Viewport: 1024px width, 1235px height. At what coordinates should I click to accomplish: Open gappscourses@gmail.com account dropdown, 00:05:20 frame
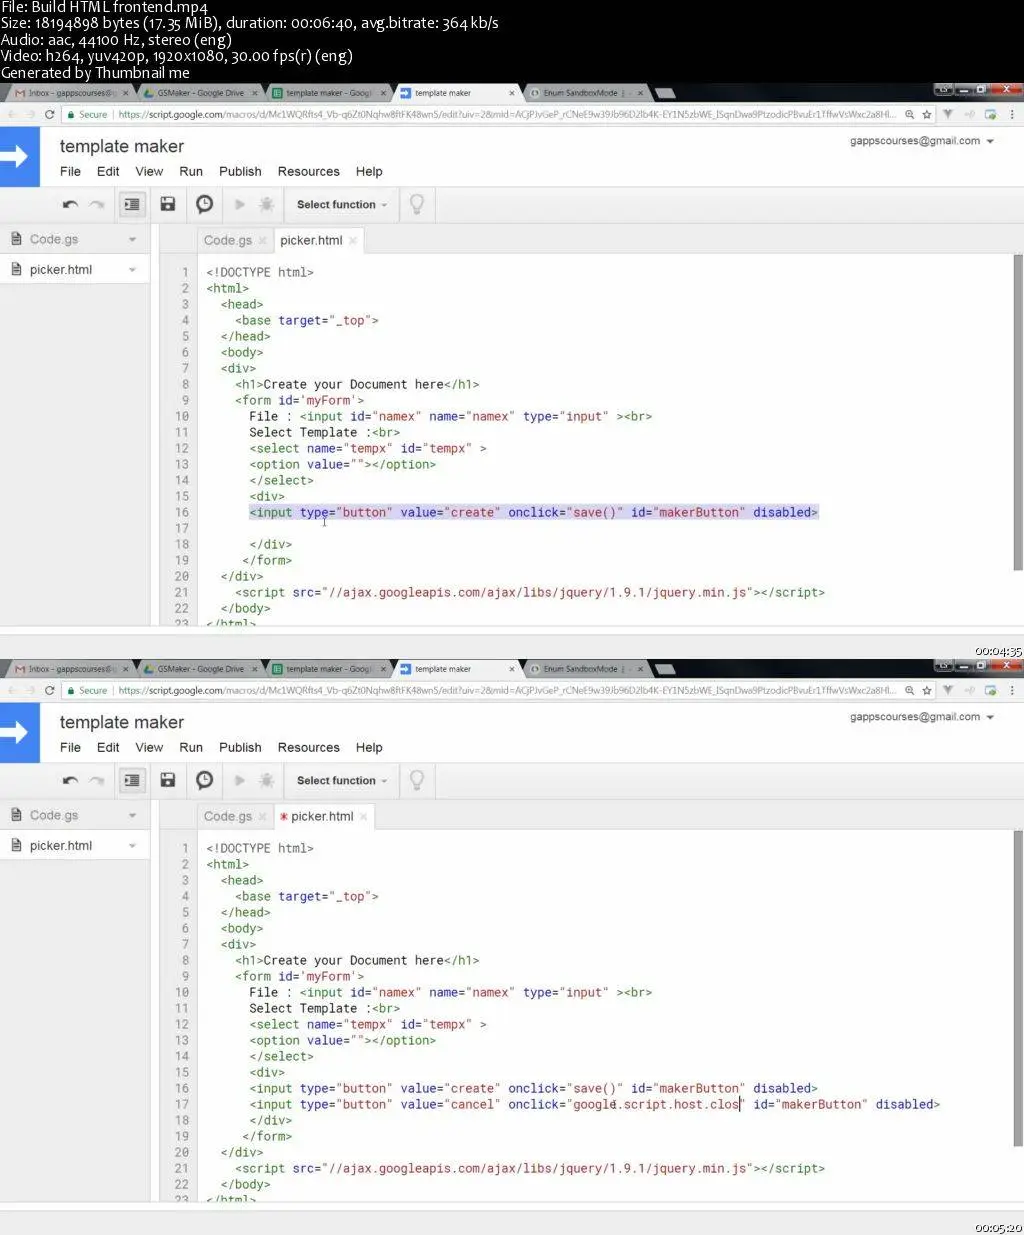(922, 717)
